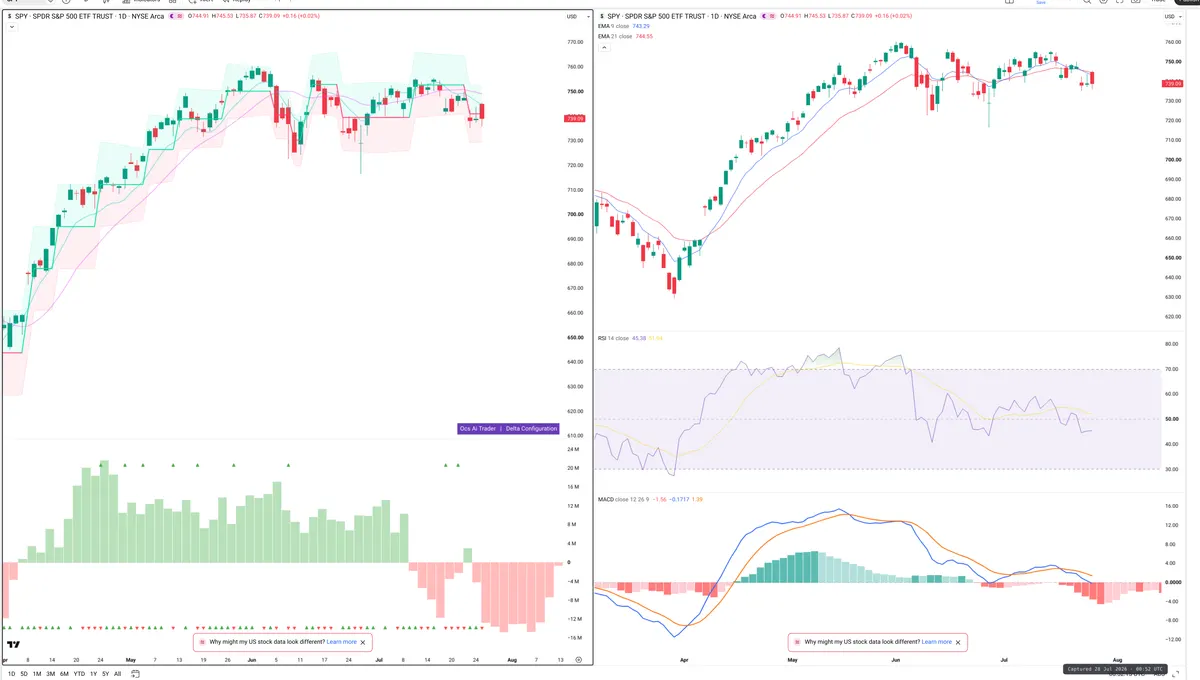The image size is (1200, 680).
Task: Select the 5Y time range
Action: pos(105,674)
